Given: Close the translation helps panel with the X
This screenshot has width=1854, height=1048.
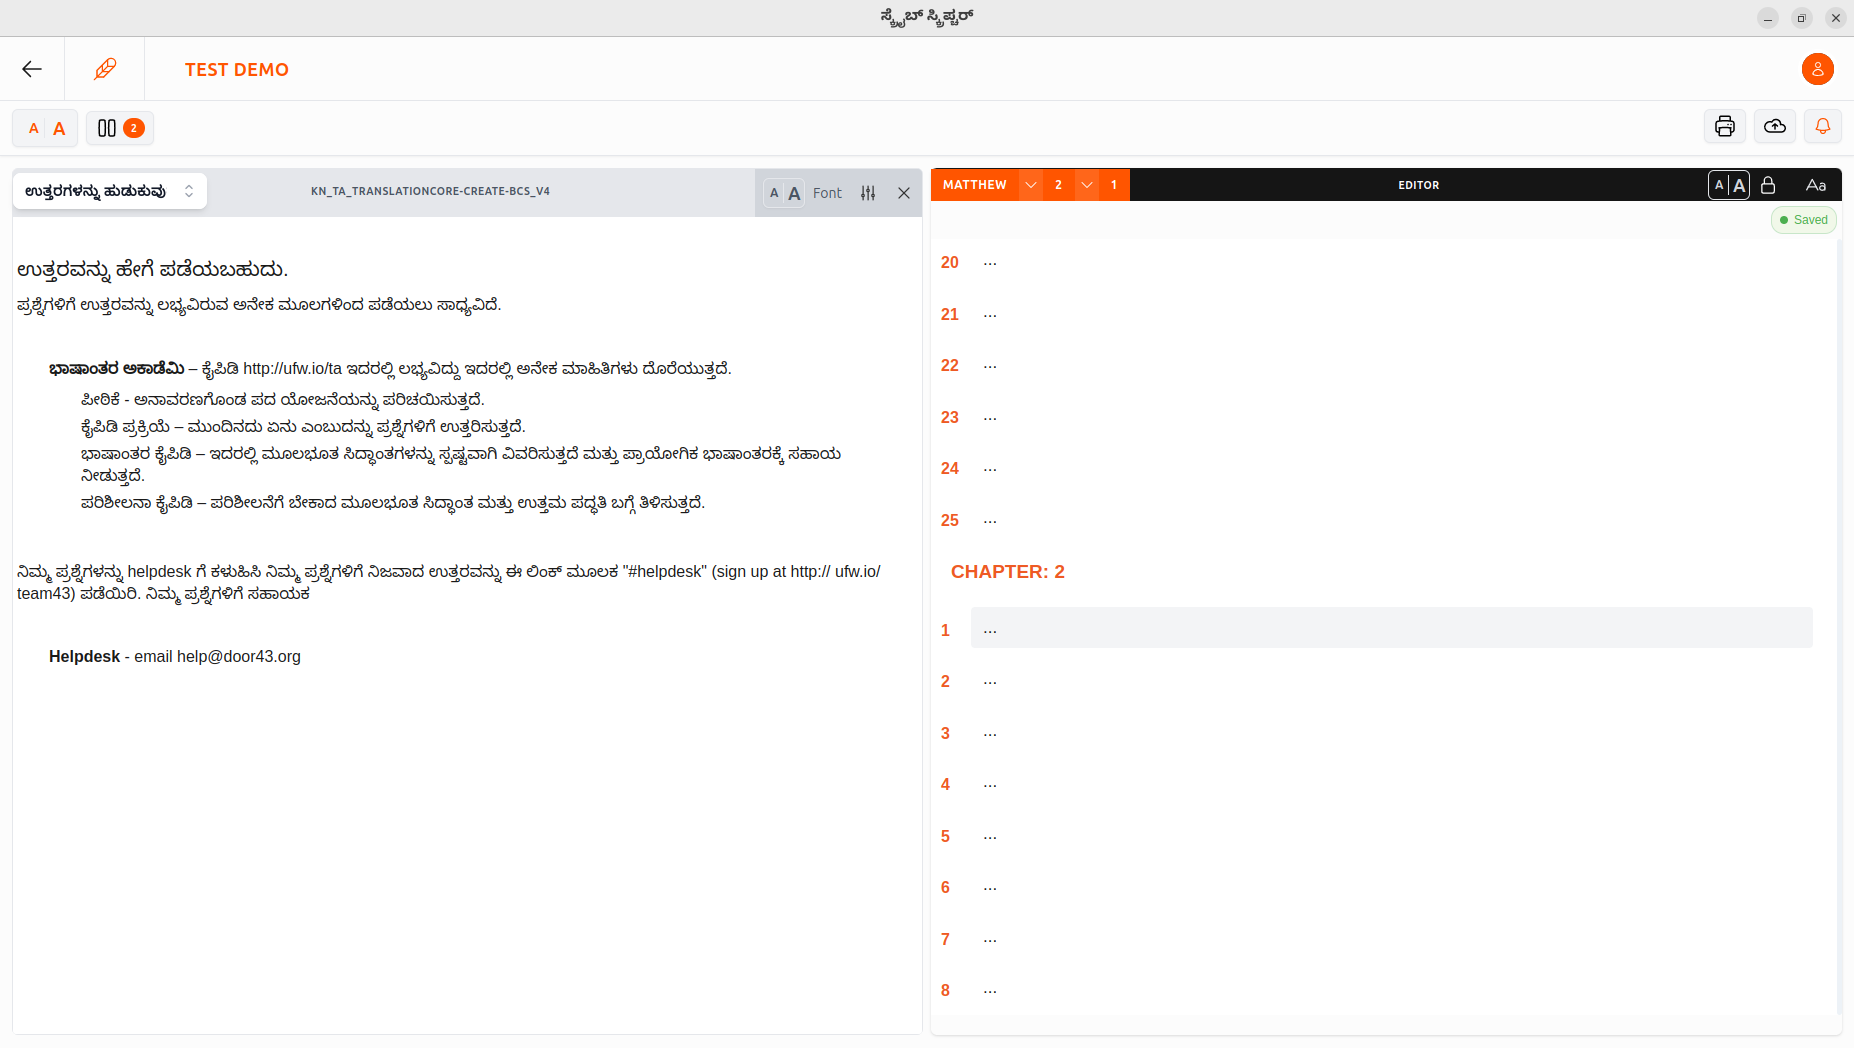Looking at the screenshot, I should [x=905, y=192].
